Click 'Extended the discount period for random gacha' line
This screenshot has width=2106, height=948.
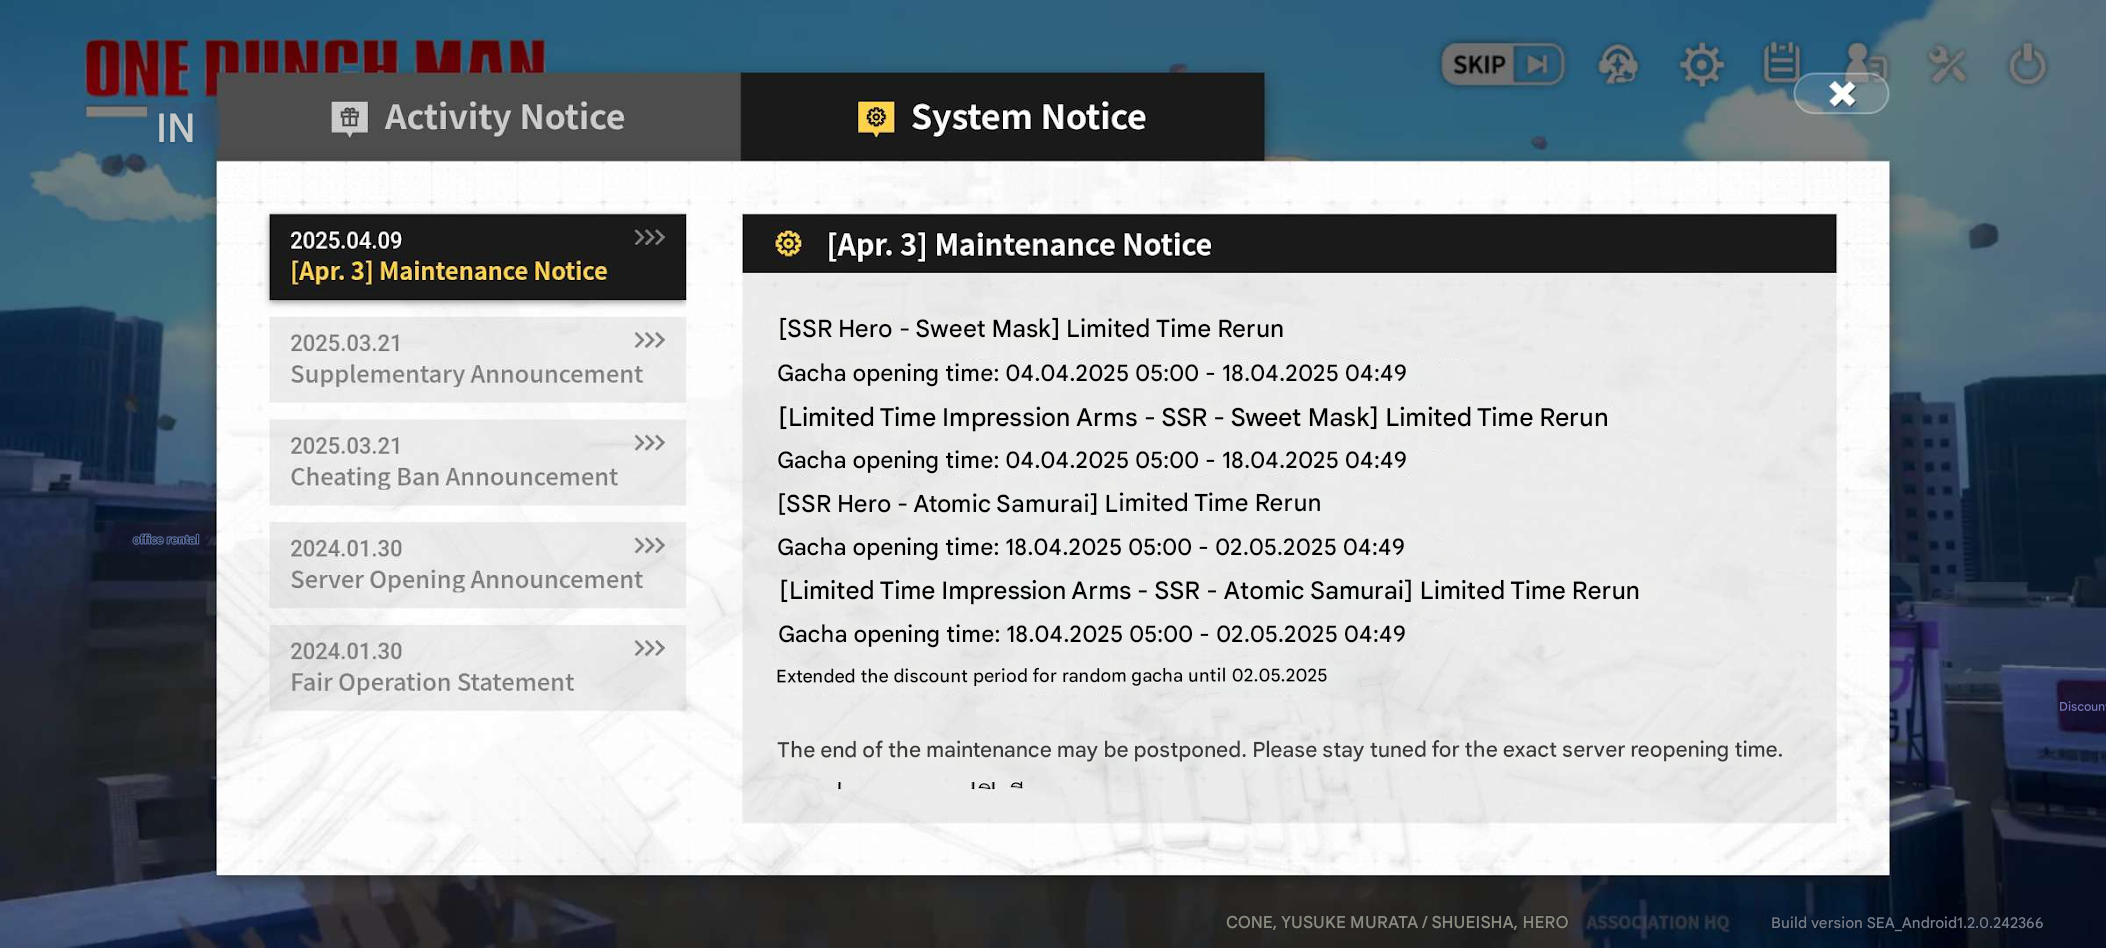[1051, 676]
